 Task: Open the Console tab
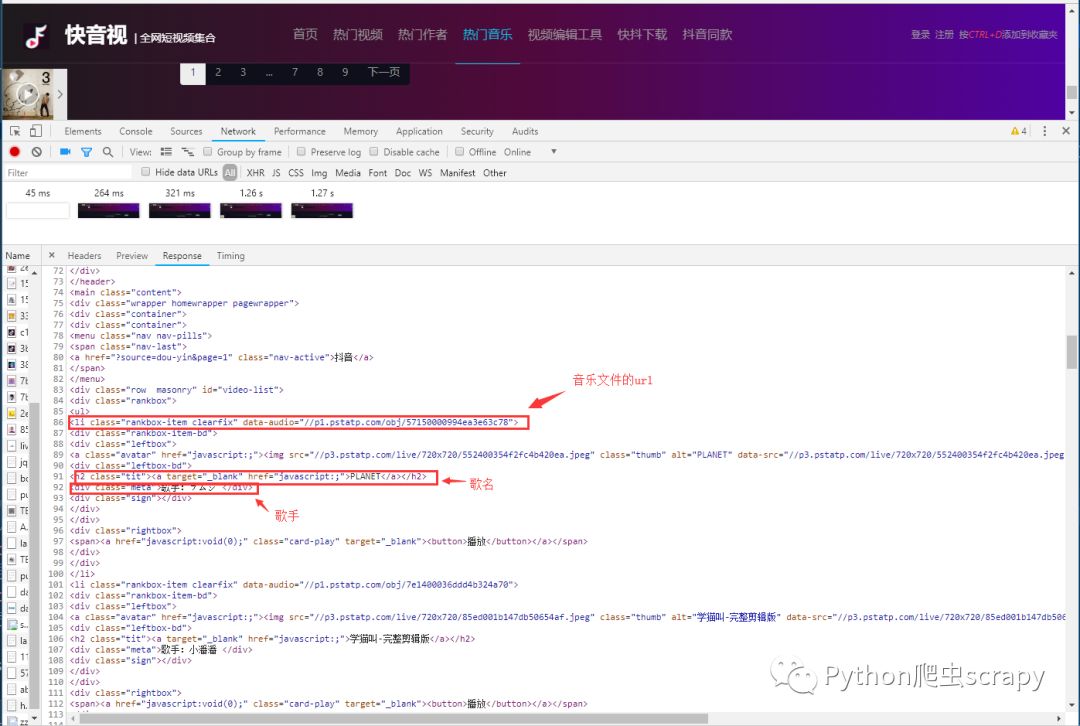pos(136,131)
